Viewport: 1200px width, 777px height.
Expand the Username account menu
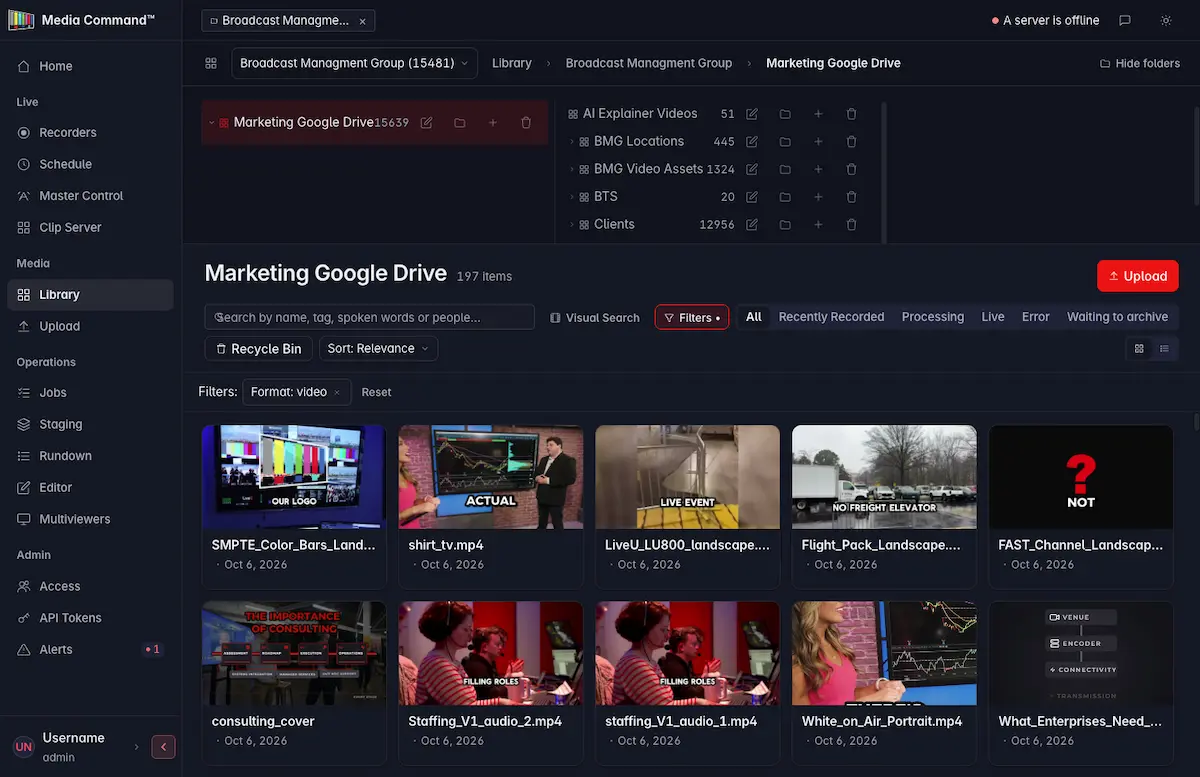coord(136,746)
